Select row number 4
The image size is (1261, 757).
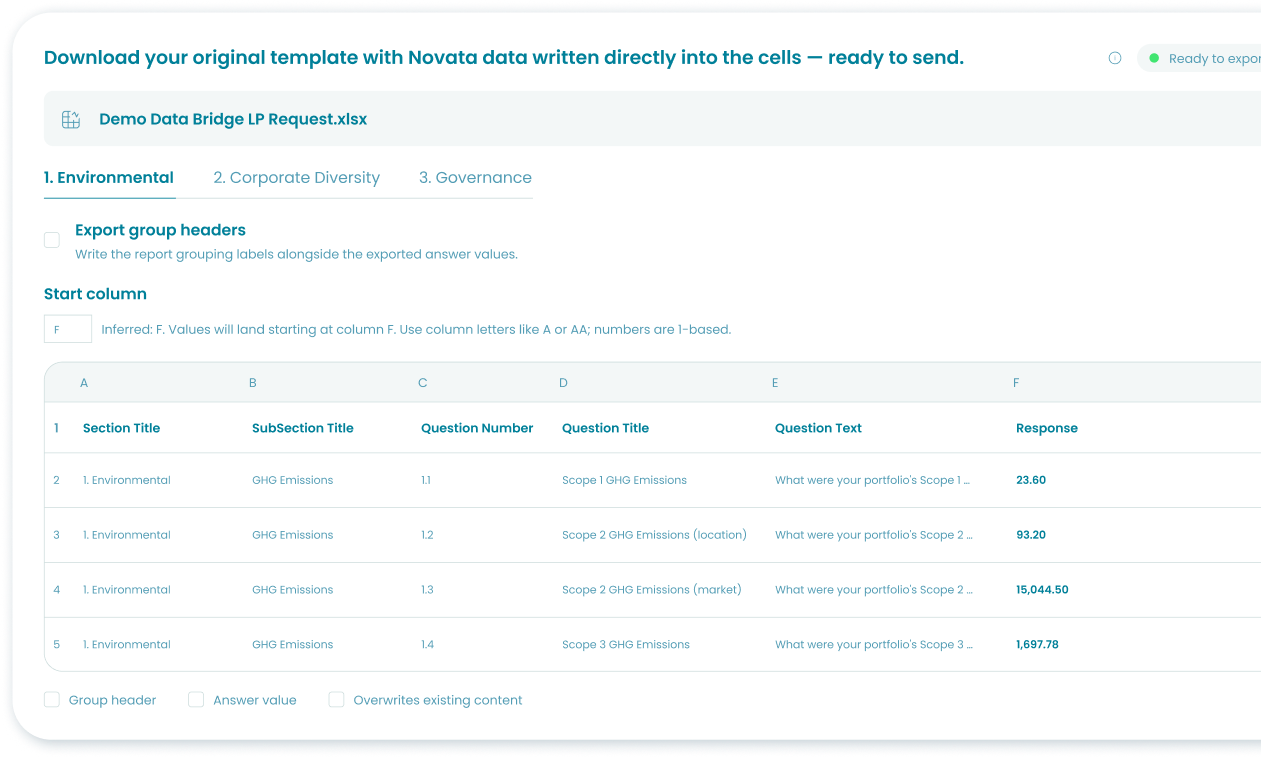point(56,590)
